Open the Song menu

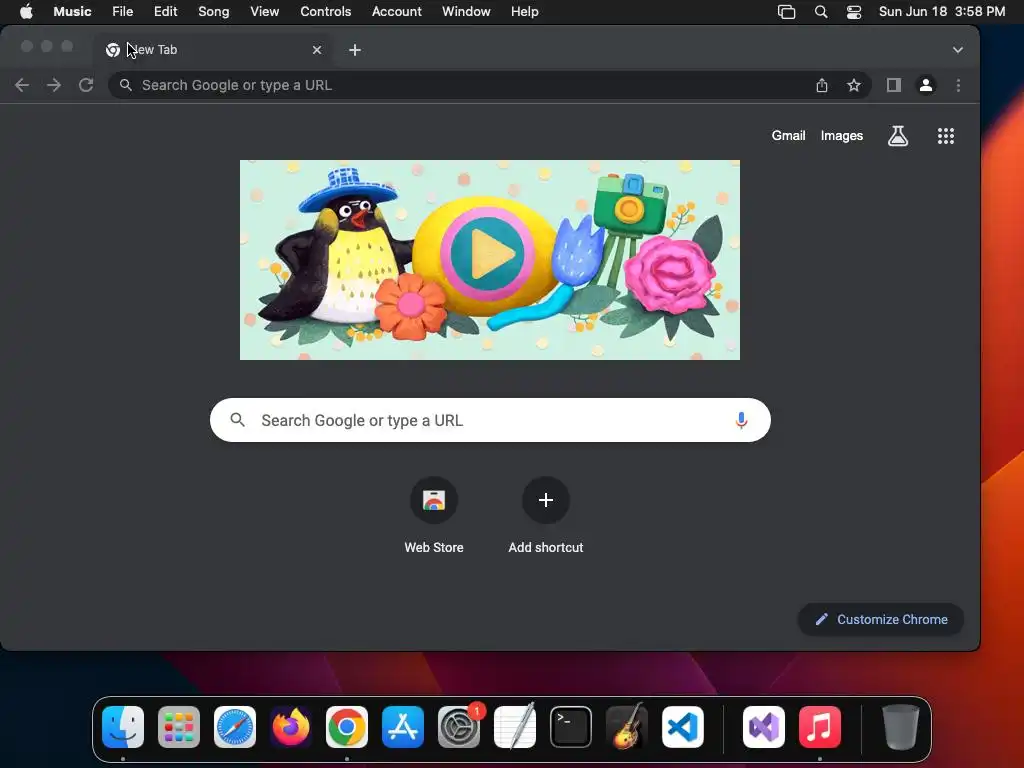pyautogui.click(x=214, y=12)
